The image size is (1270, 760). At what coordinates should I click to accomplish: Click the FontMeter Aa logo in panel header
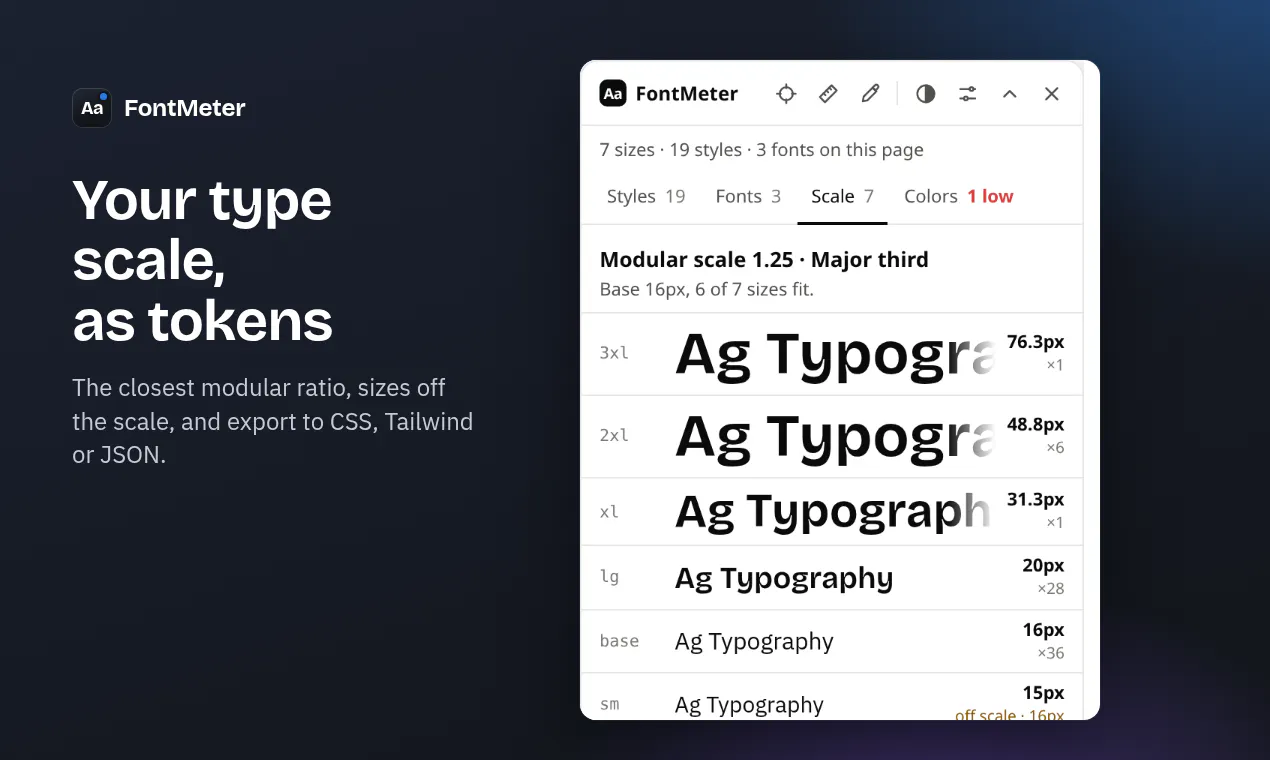[x=613, y=94]
